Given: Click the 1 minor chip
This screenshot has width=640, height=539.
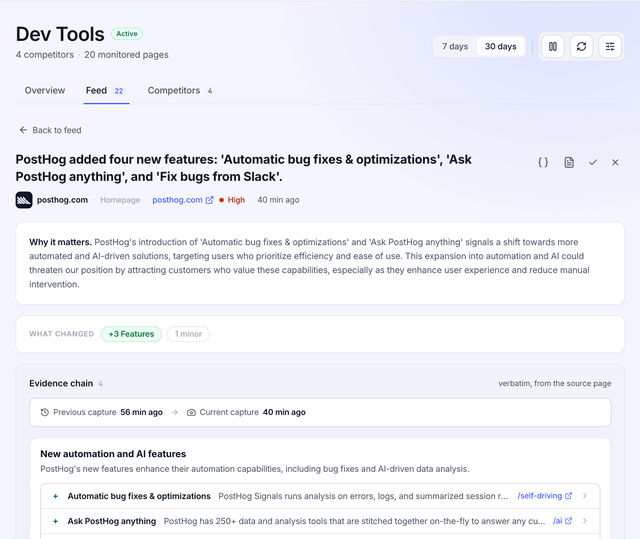Looking at the screenshot, I should (x=188, y=334).
